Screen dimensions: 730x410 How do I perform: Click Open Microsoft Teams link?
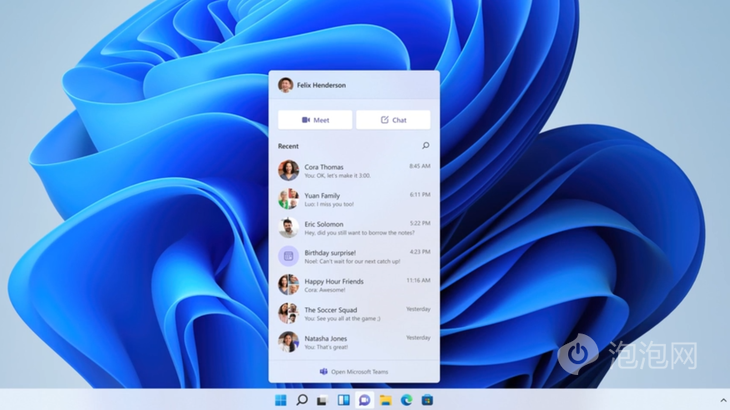pyautogui.click(x=354, y=372)
